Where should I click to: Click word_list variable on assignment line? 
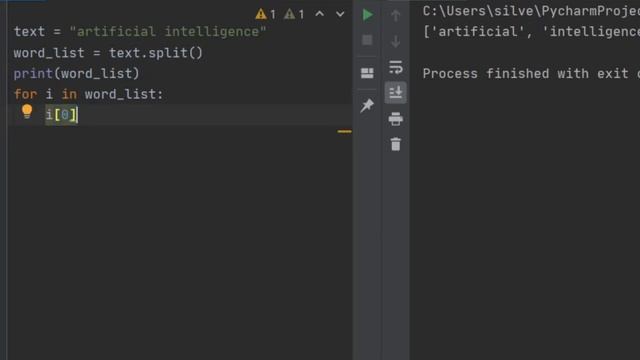click(49, 53)
